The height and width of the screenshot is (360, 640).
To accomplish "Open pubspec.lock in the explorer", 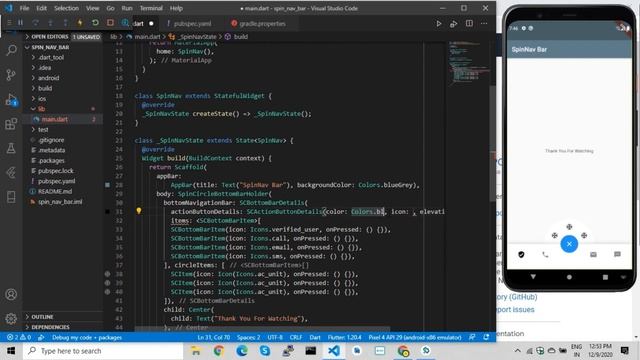I will pos(56,171).
